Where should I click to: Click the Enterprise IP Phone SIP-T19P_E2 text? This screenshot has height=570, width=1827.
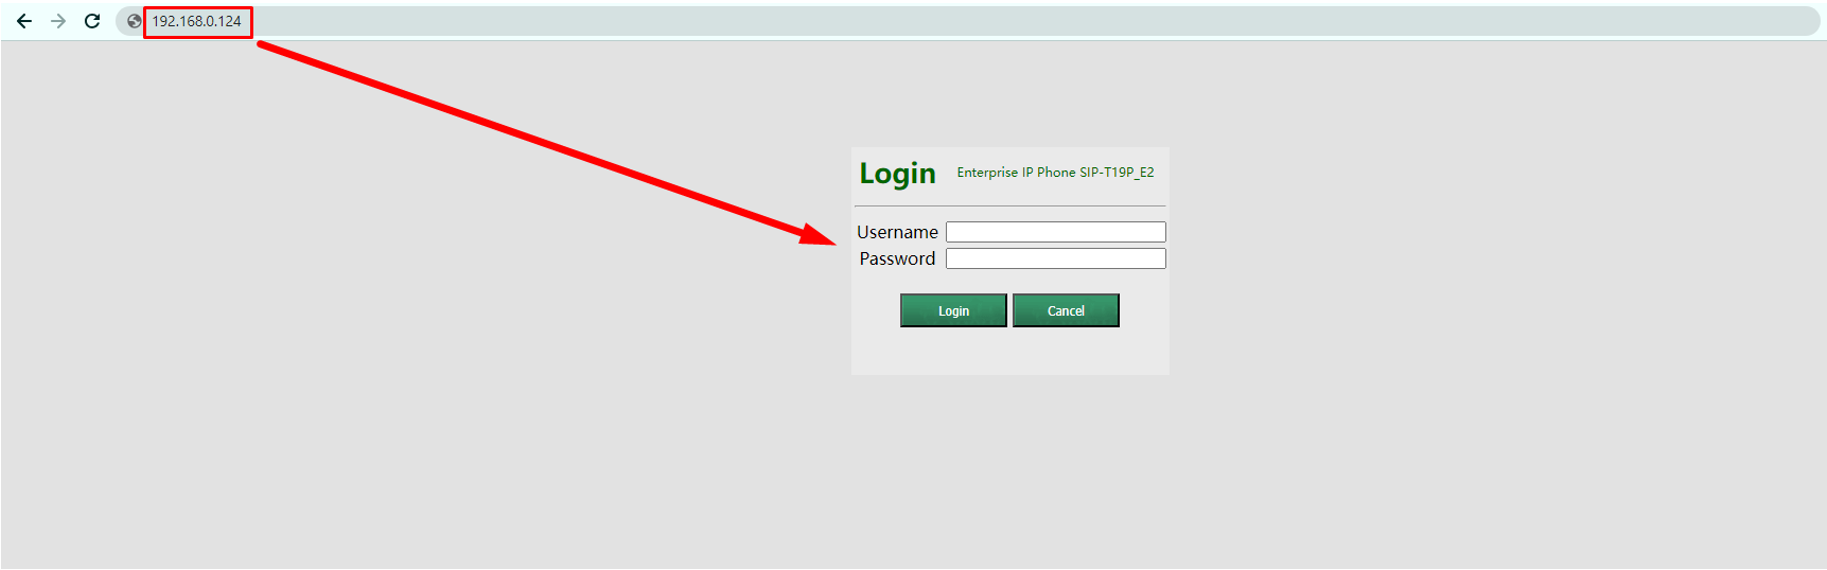(1055, 172)
